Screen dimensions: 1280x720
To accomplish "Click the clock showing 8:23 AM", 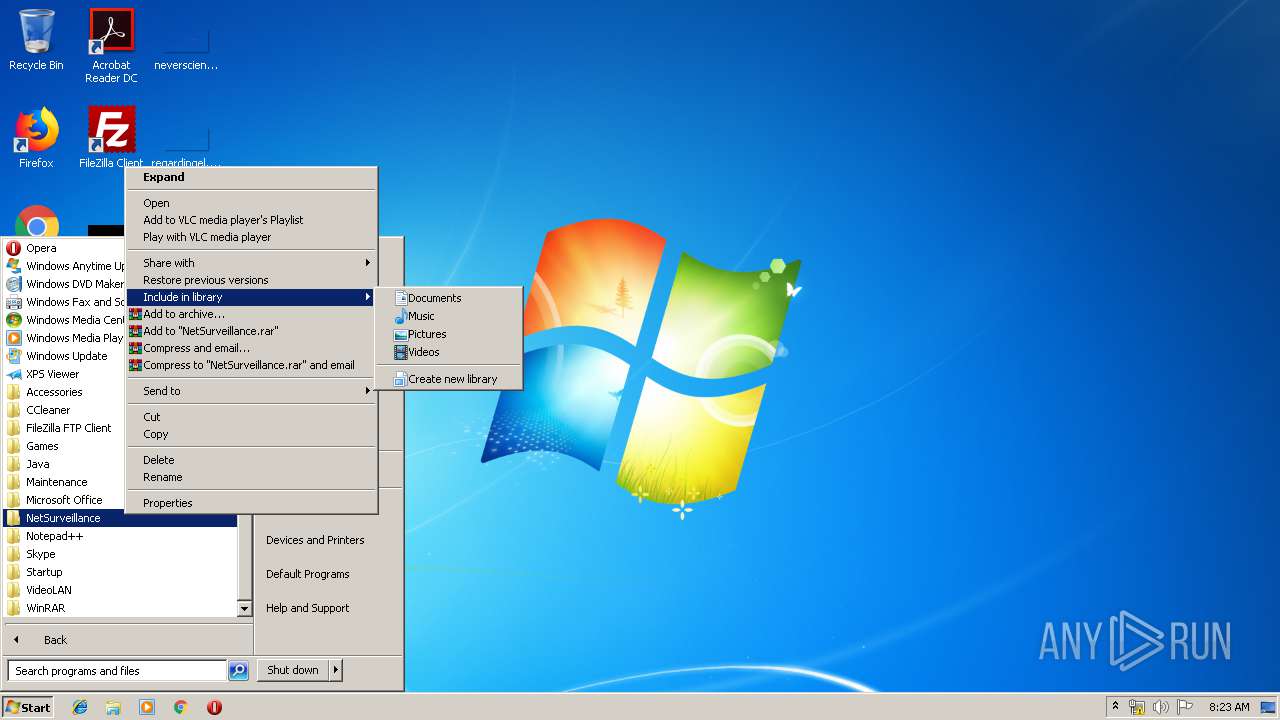I will (1229, 707).
